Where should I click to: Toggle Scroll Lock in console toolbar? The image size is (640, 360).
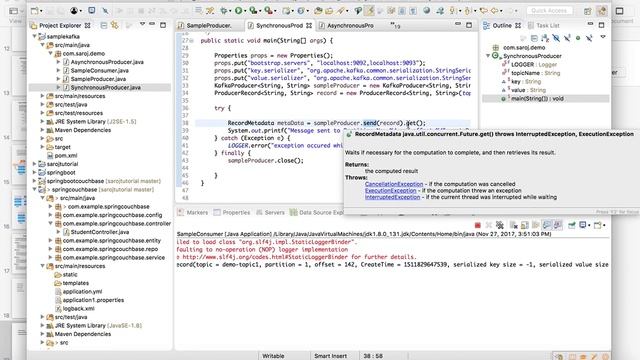524,225
